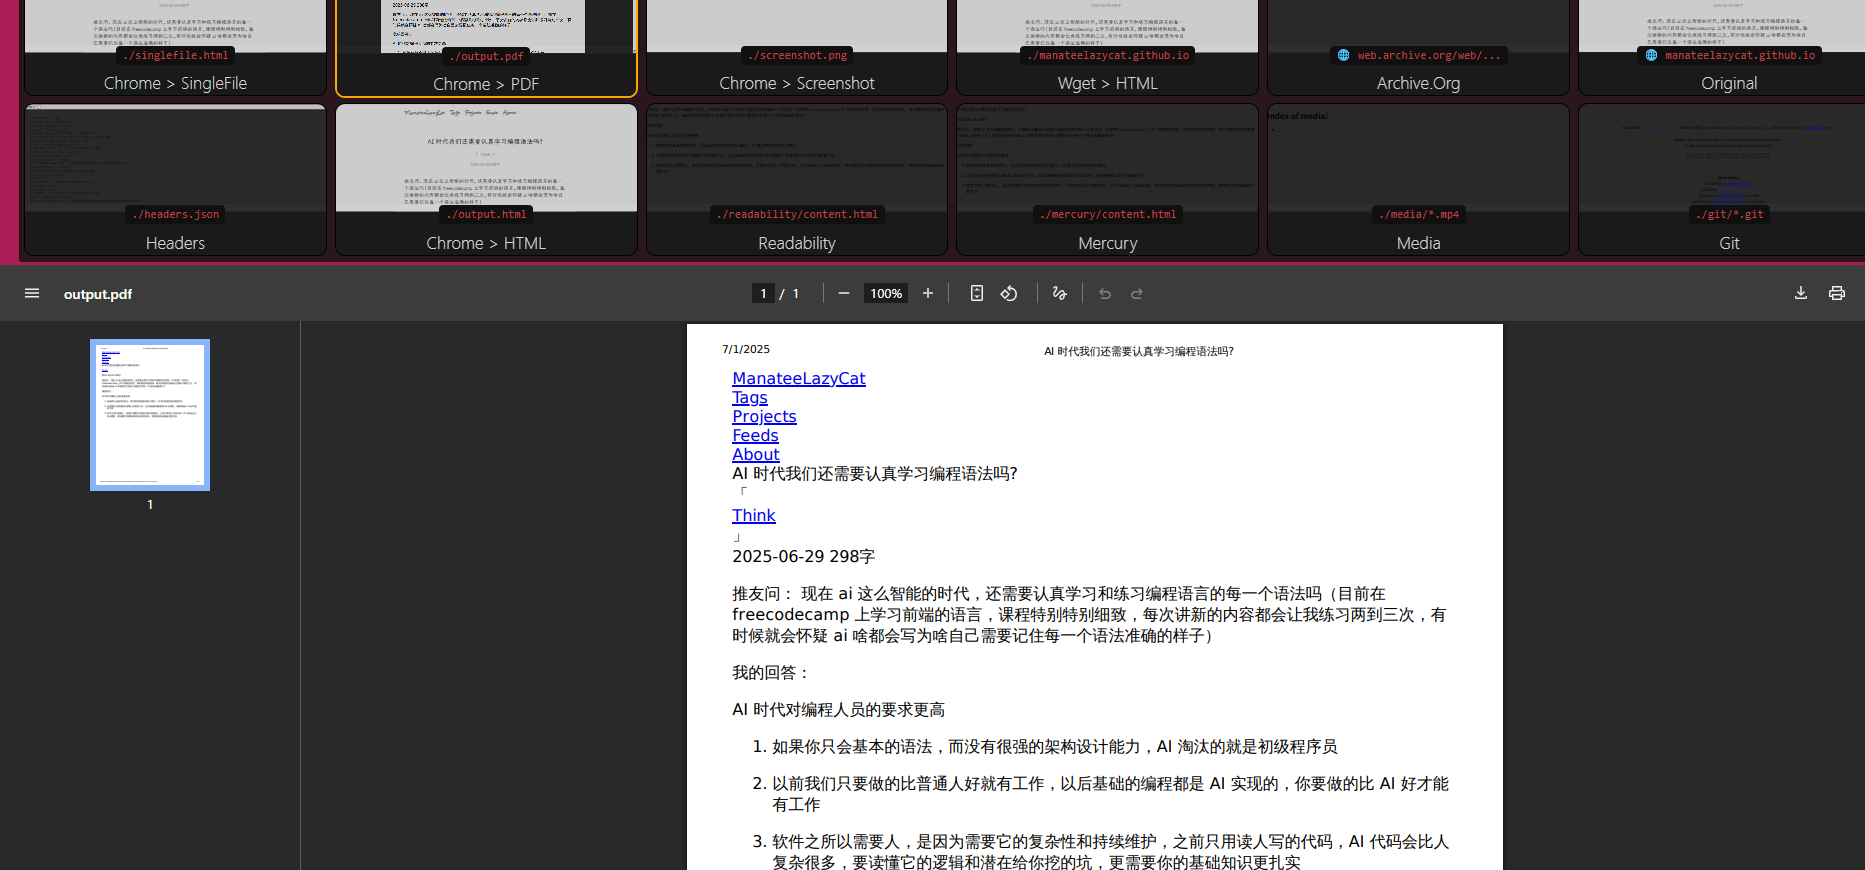Follow the Projects link

coord(764,416)
